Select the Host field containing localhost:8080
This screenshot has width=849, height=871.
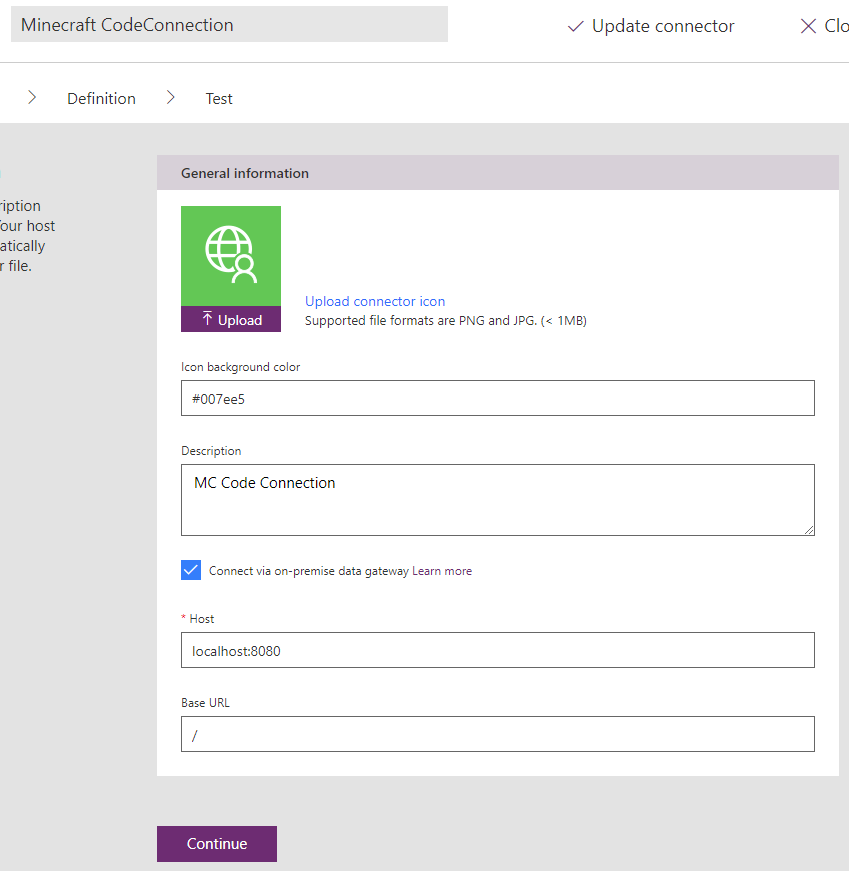click(x=497, y=650)
